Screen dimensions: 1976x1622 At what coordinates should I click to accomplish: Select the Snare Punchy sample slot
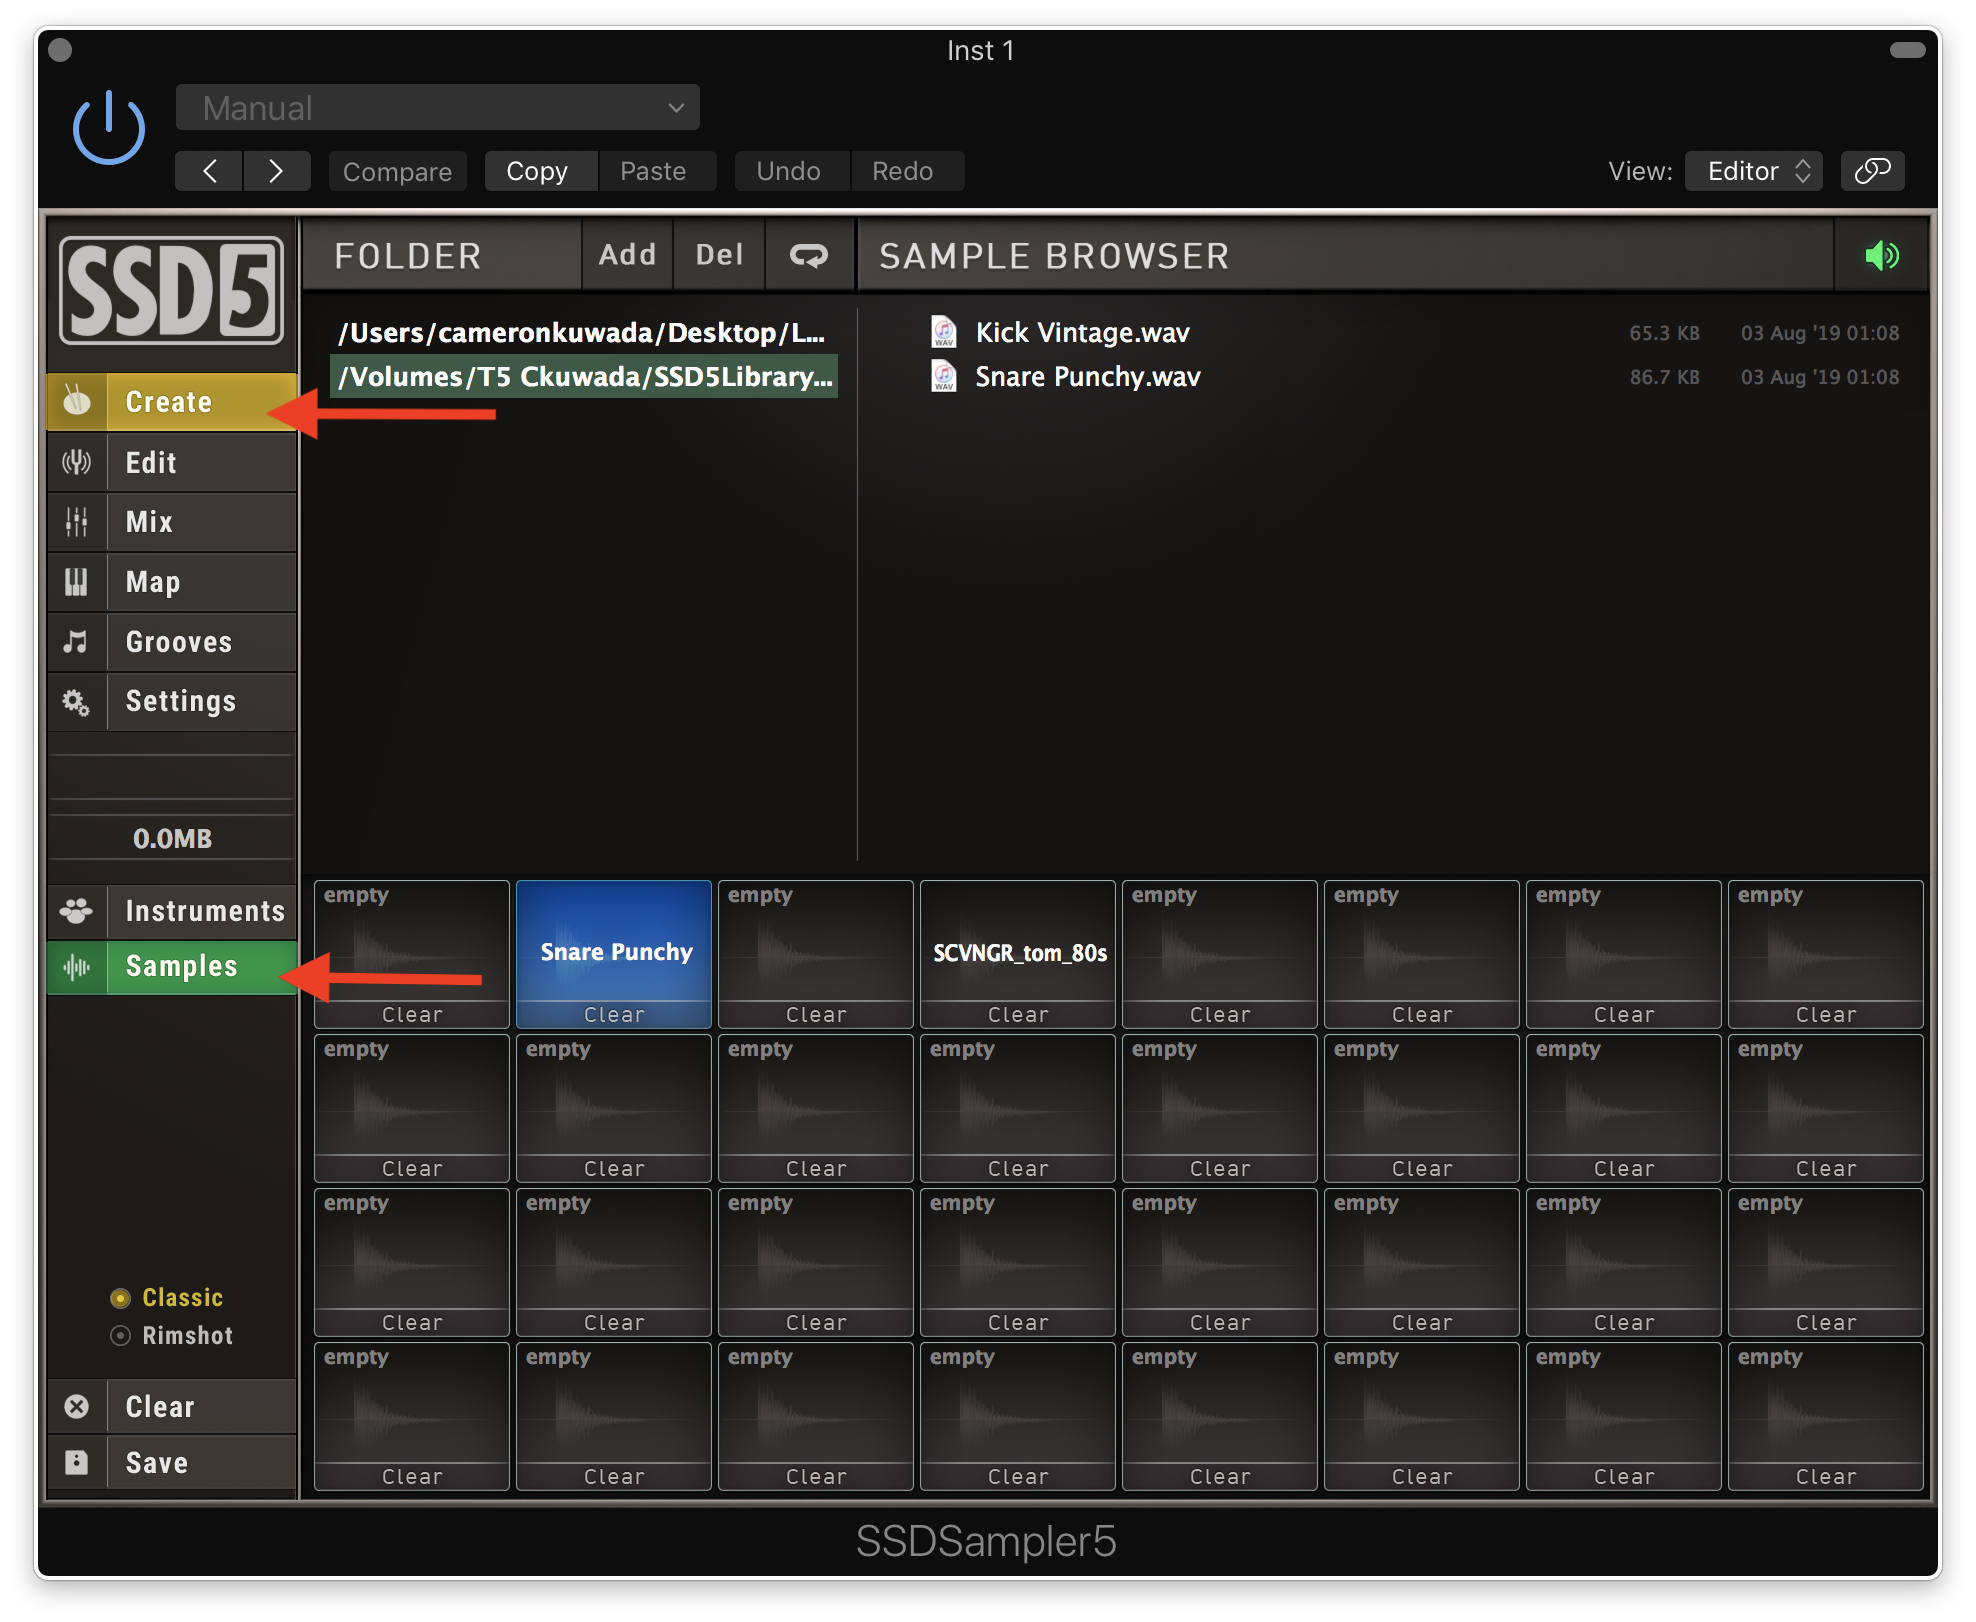614,942
